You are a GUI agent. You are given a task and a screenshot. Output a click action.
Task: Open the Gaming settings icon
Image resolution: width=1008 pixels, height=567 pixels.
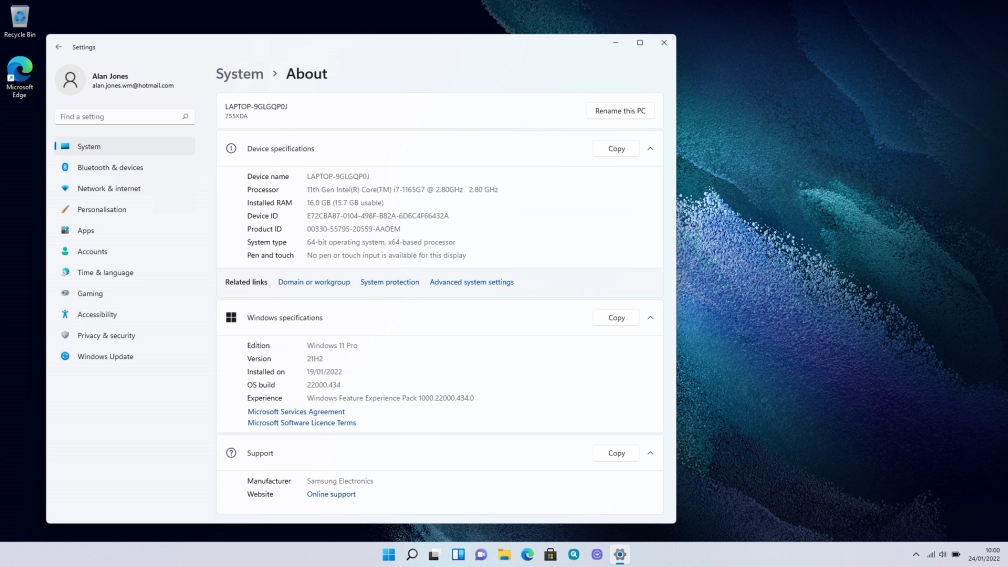click(x=65, y=294)
